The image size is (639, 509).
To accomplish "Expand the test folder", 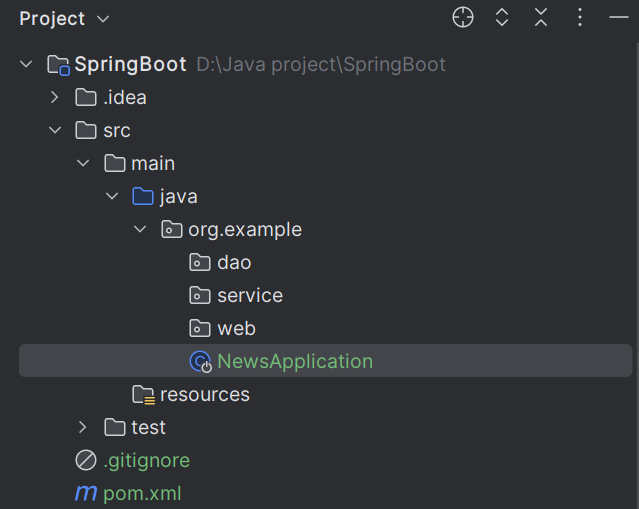I will click(83, 428).
